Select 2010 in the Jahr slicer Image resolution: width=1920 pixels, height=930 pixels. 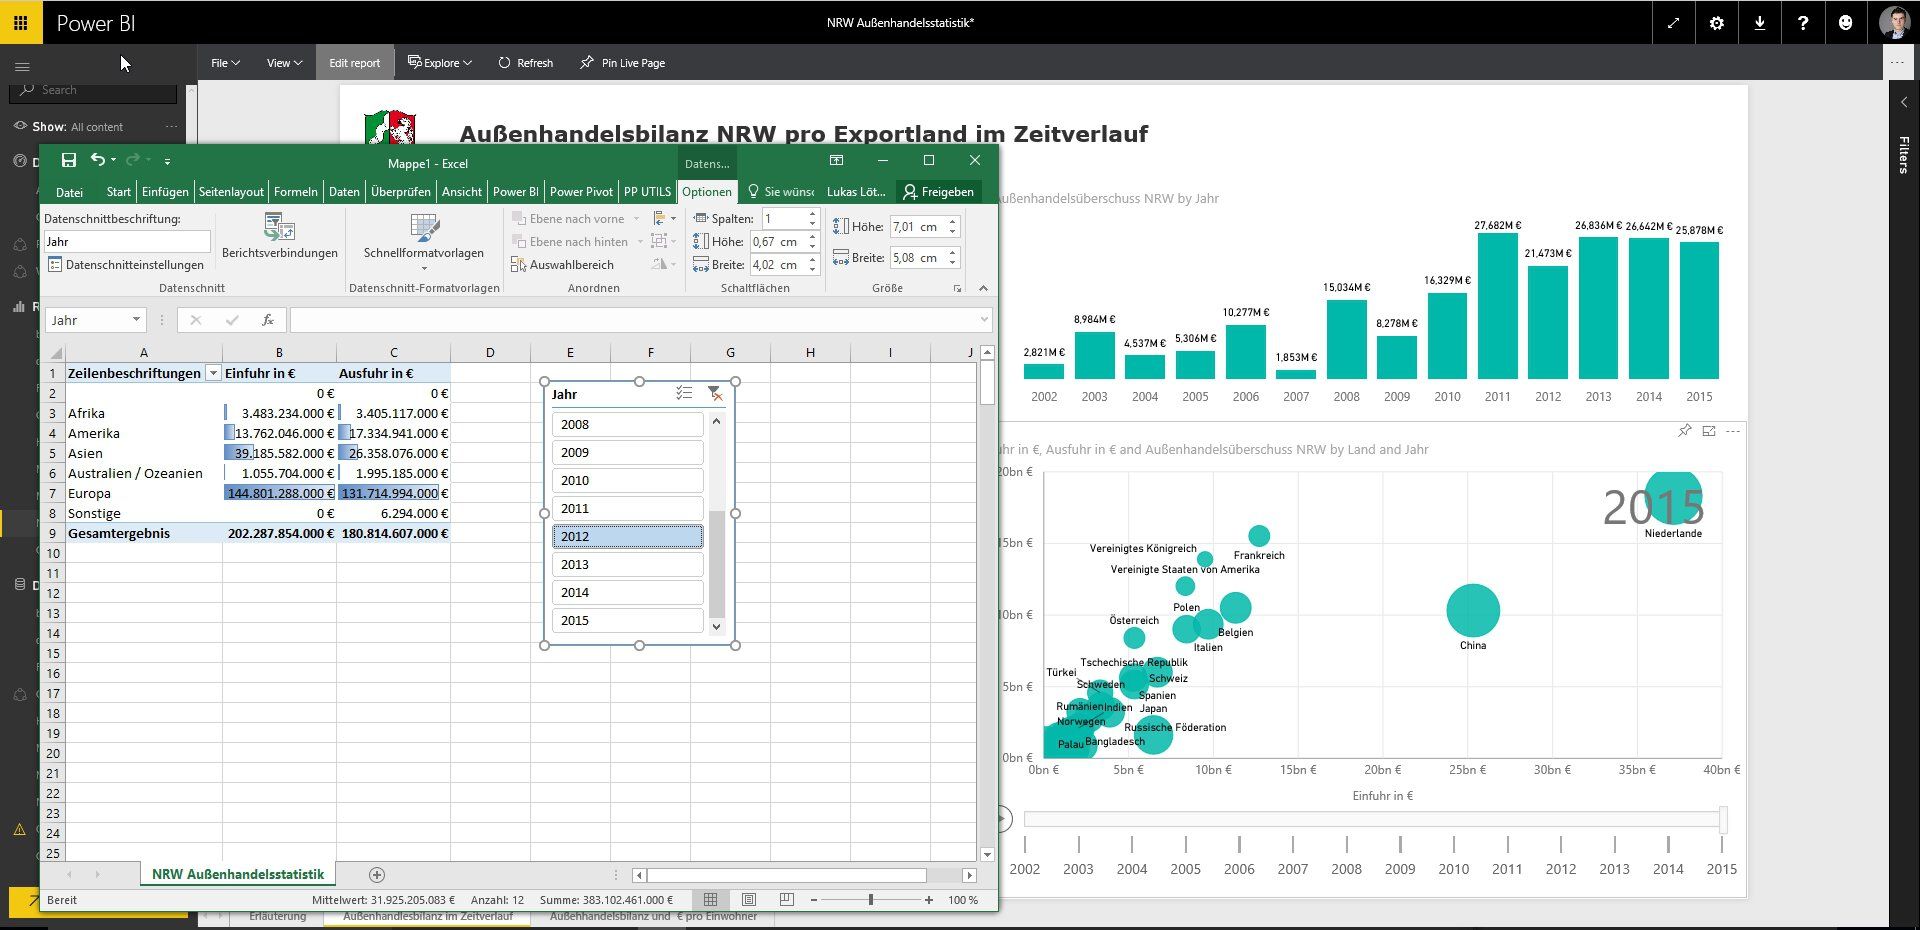click(627, 480)
